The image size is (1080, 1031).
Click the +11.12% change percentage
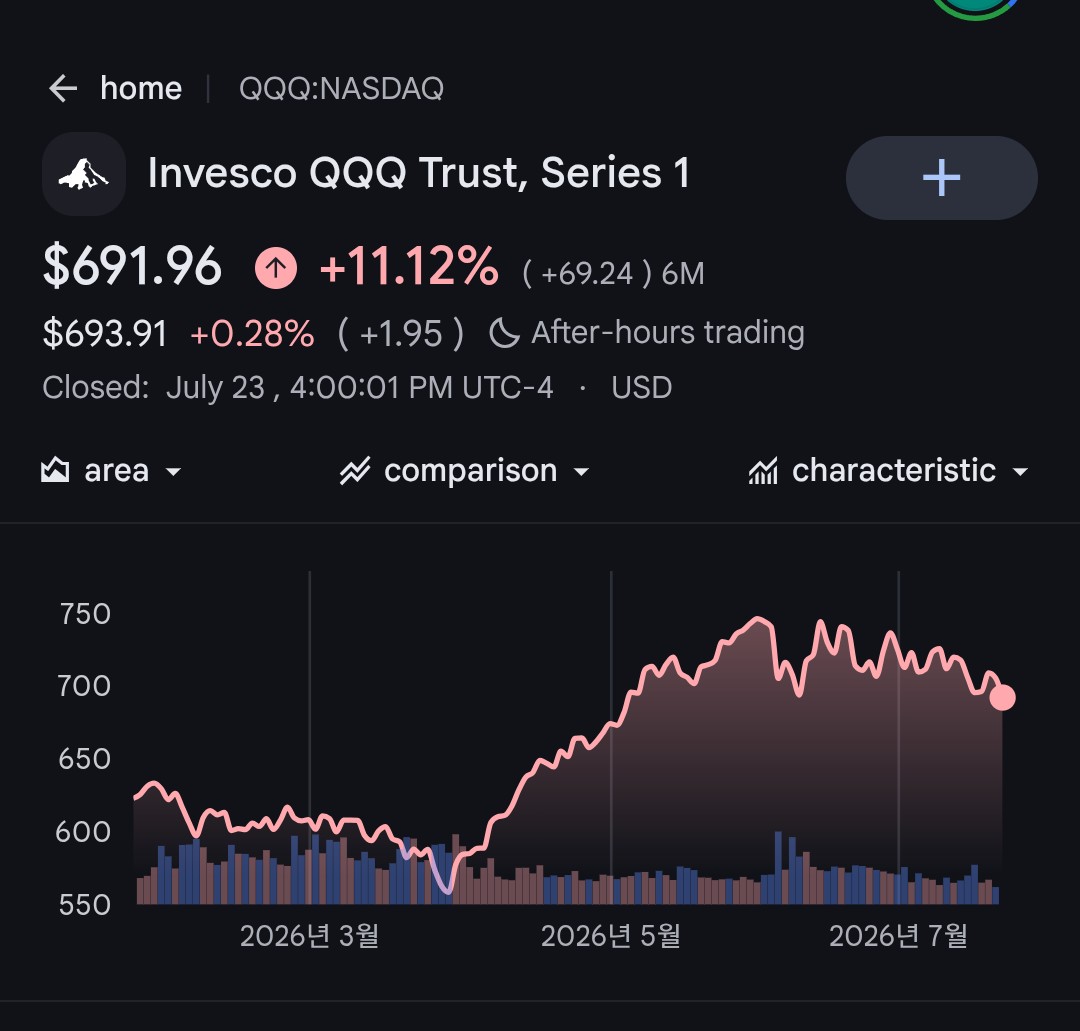(x=408, y=267)
